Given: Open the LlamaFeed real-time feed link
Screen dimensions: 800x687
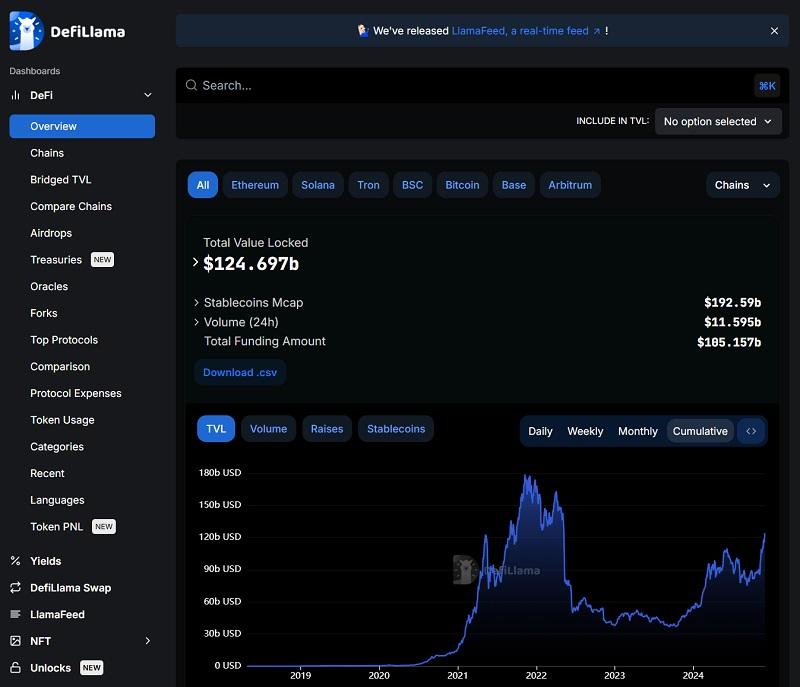Looking at the screenshot, I should pos(526,31).
